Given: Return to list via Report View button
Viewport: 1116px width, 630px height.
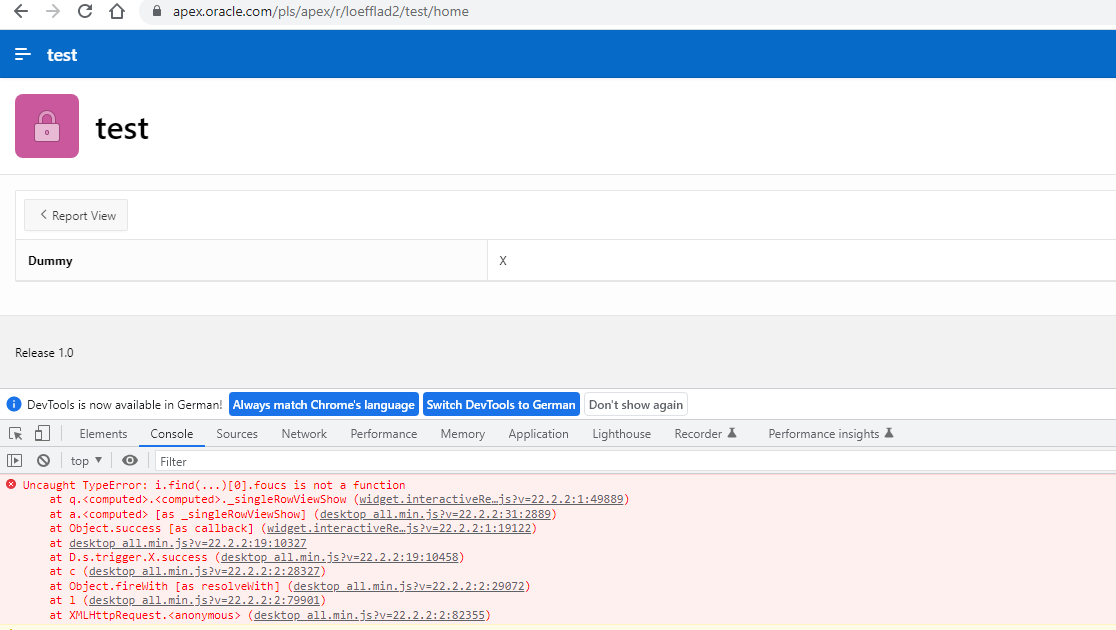Looking at the screenshot, I should tap(76, 216).
